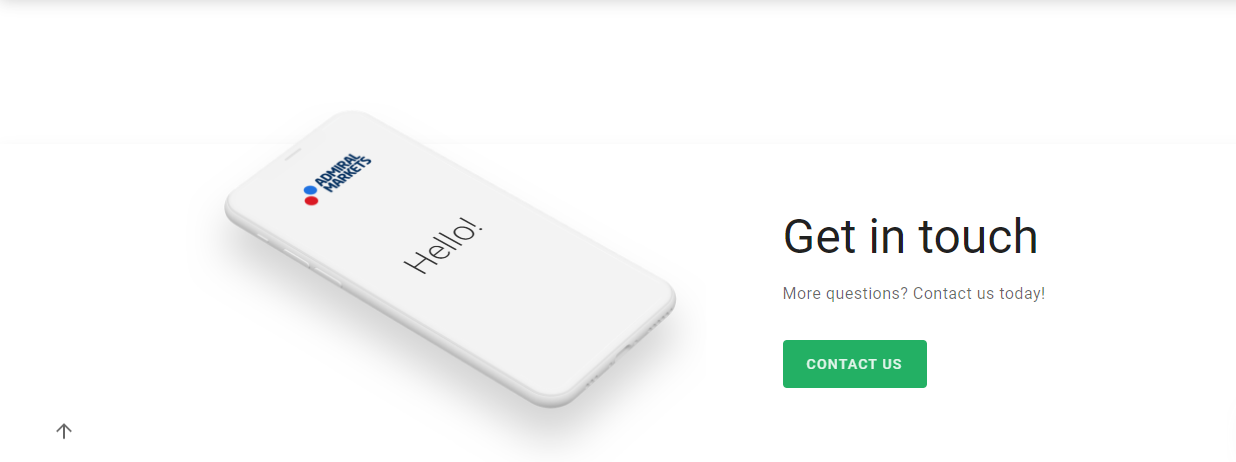Image resolution: width=1236 pixels, height=462 pixels.
Task: Click the word 'touch' in the heading
Action: 978,237
